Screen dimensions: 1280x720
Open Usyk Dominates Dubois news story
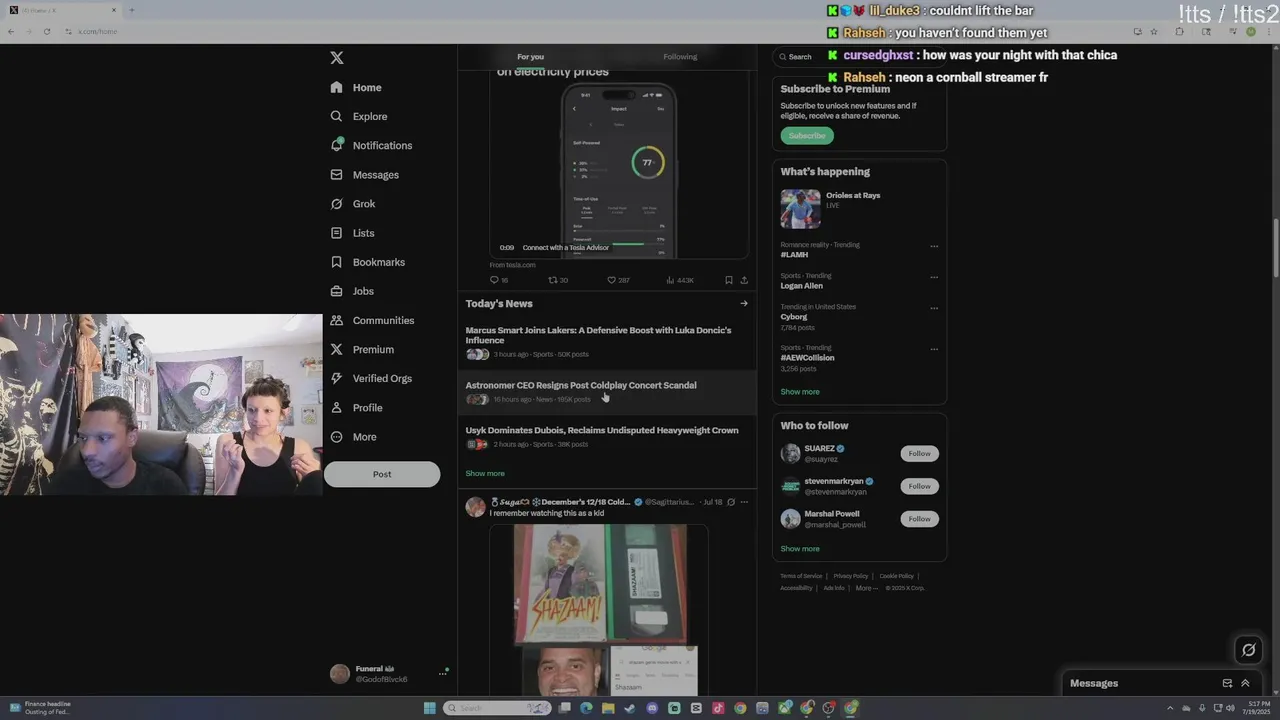(607, 437)
